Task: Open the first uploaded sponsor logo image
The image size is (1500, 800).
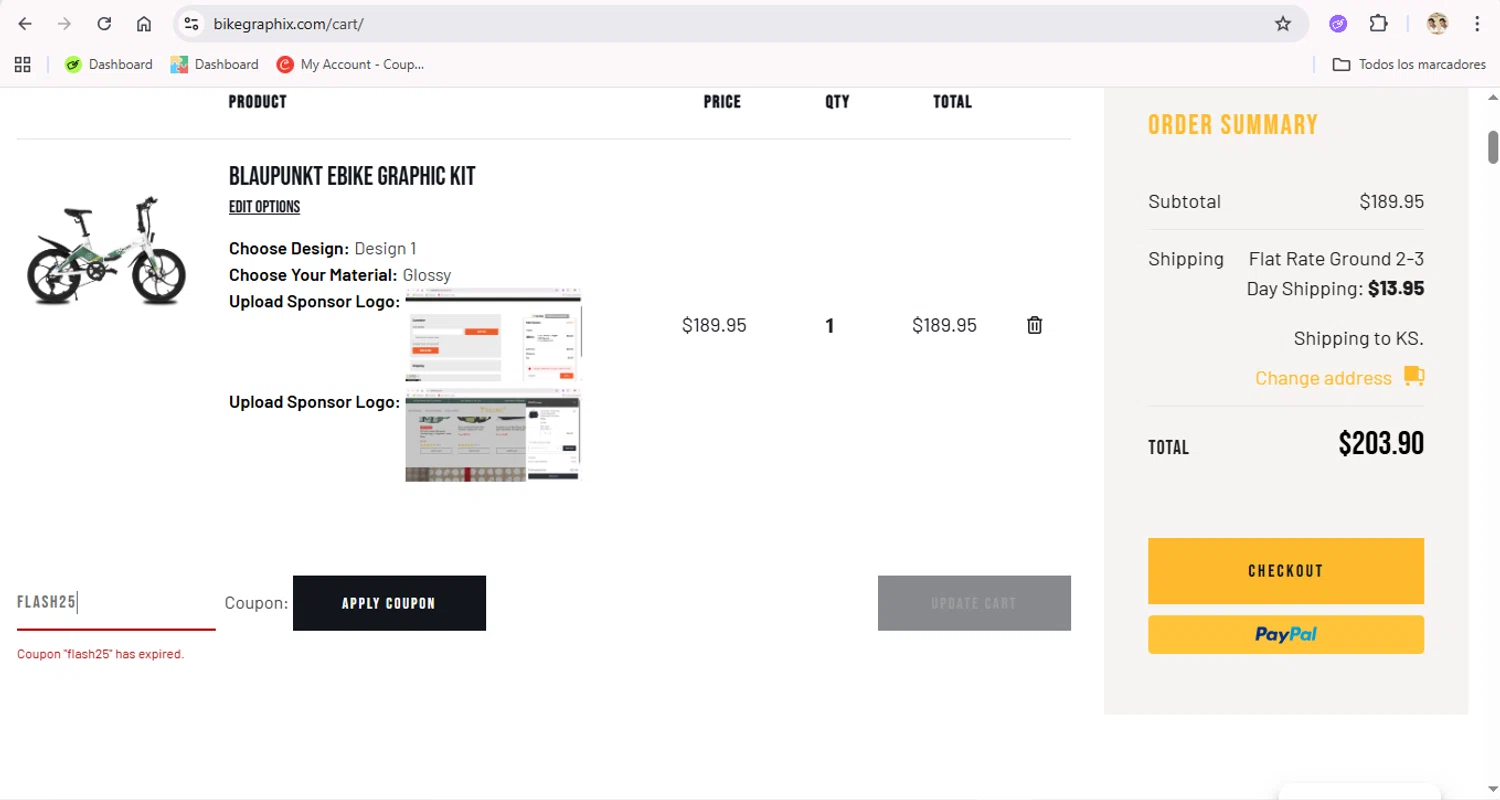Action: [493, 335]
